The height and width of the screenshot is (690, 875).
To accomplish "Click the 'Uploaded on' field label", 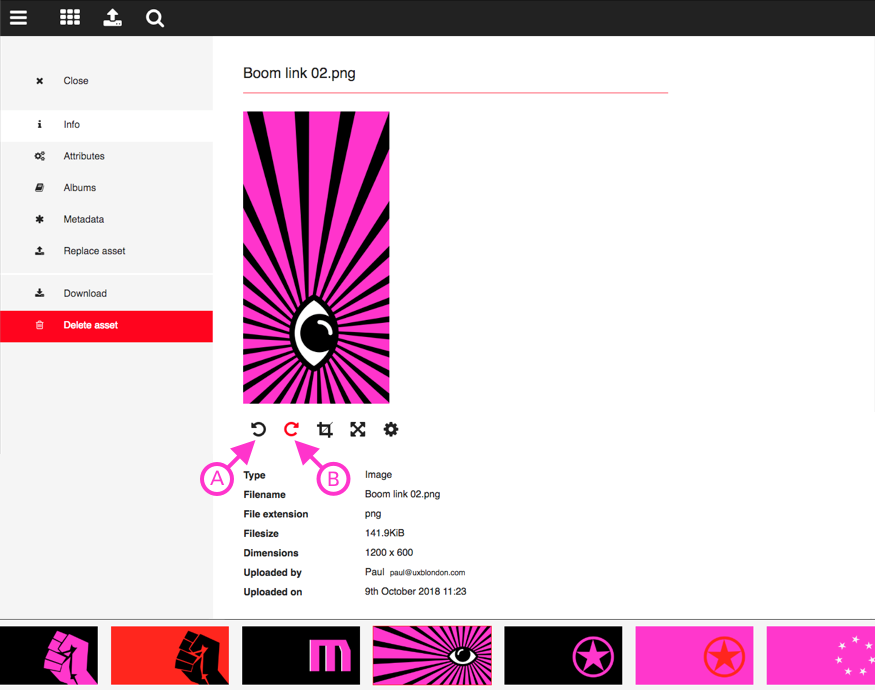I will (x=273, y=592).
